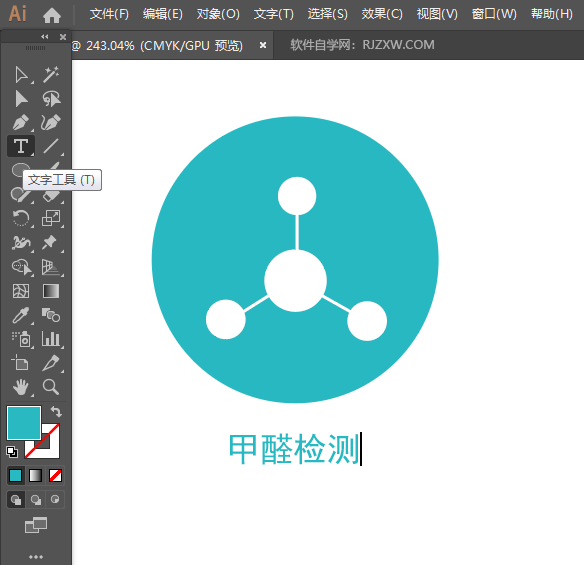Select the Symbol Sprayer tool

(x=21, y=339)
